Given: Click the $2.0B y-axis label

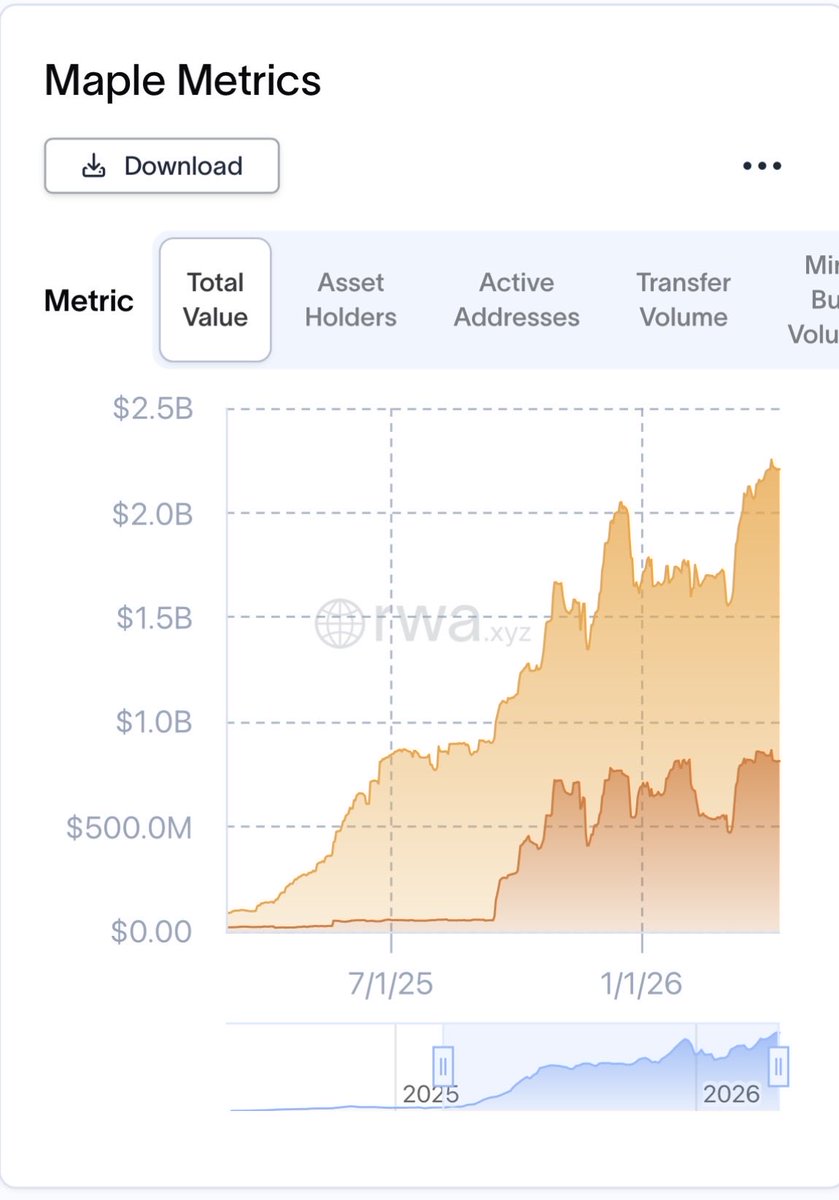Looking at the screenshot, I should coord(154,514).
